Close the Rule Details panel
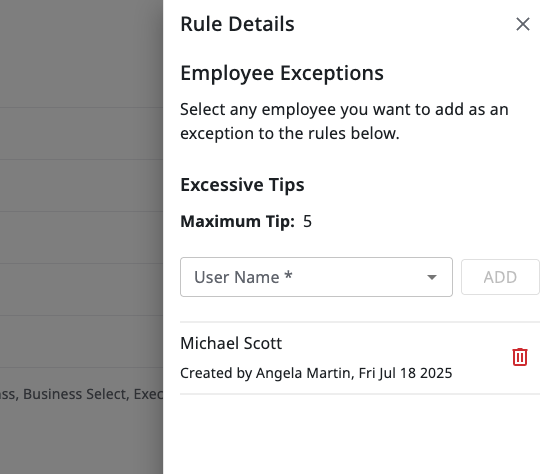Screen dimensions: 554x474 [523, 24]
